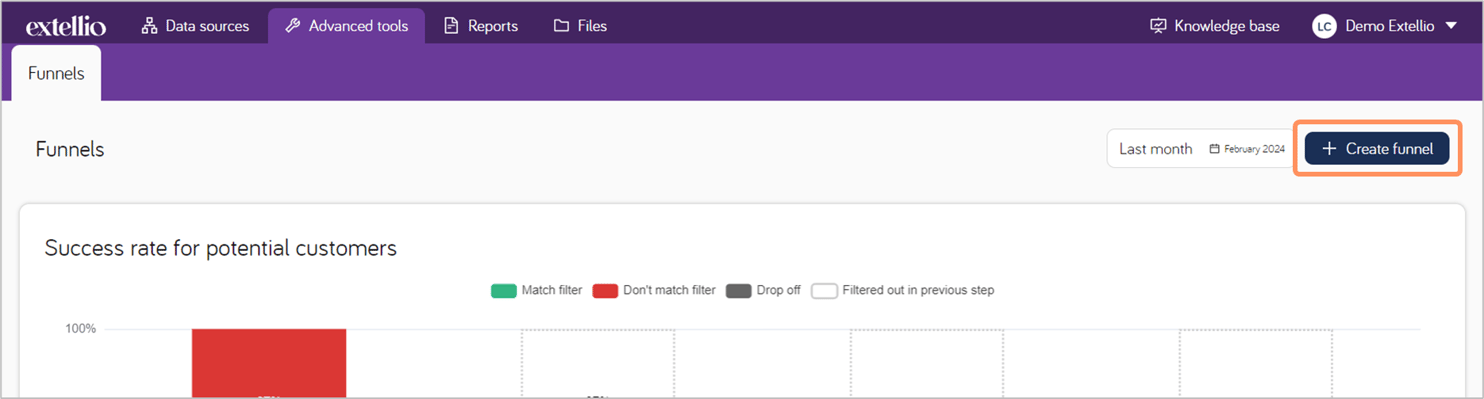Click the Files folder icon
This screenshot has height=399, width=1484.
coord(561,26)
